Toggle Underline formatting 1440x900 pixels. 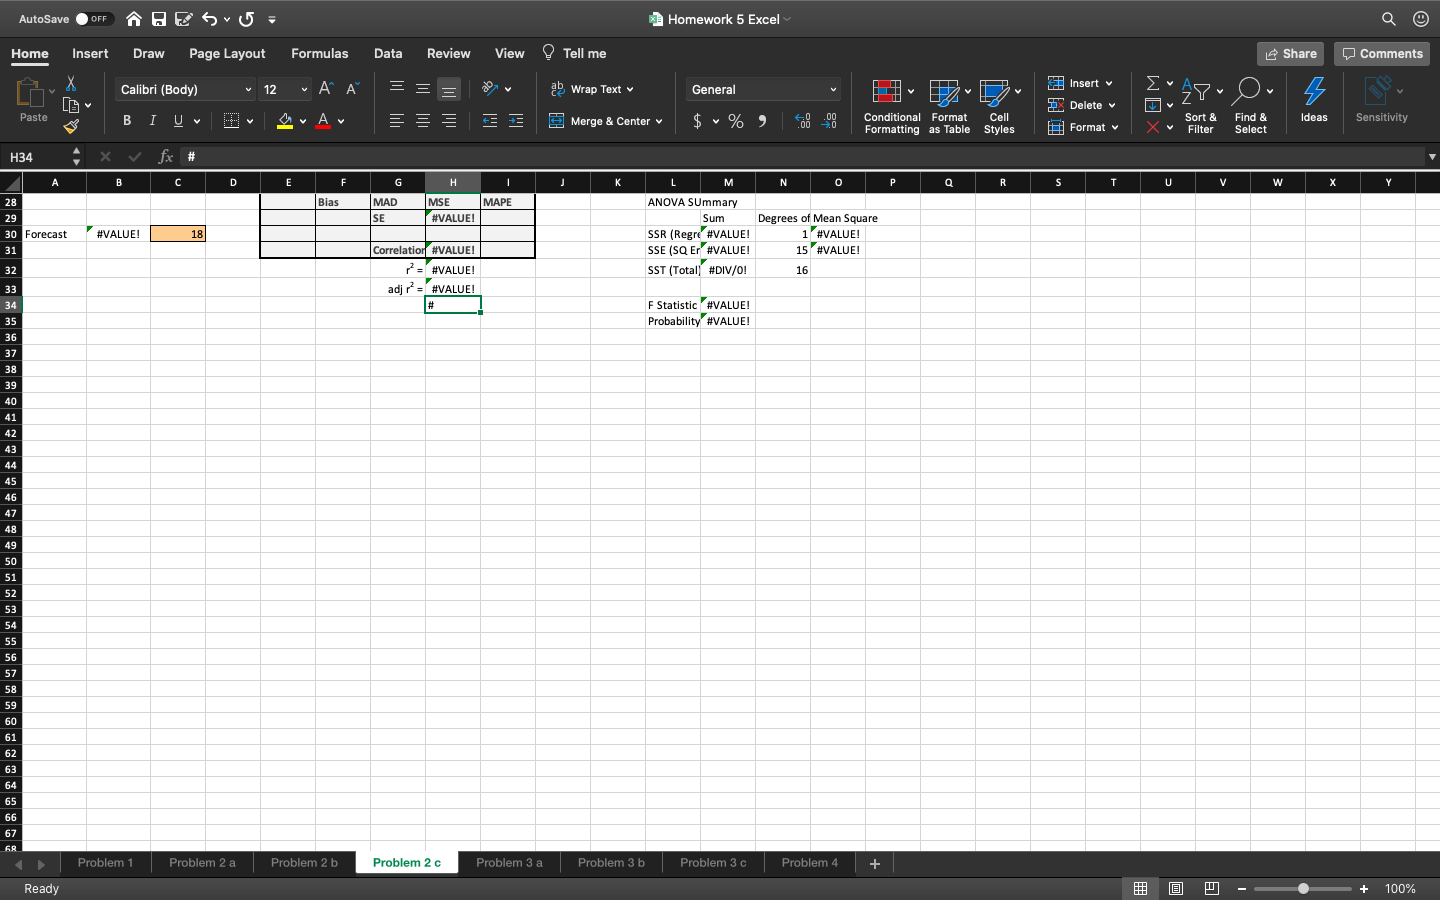click(x=178, y=120)
